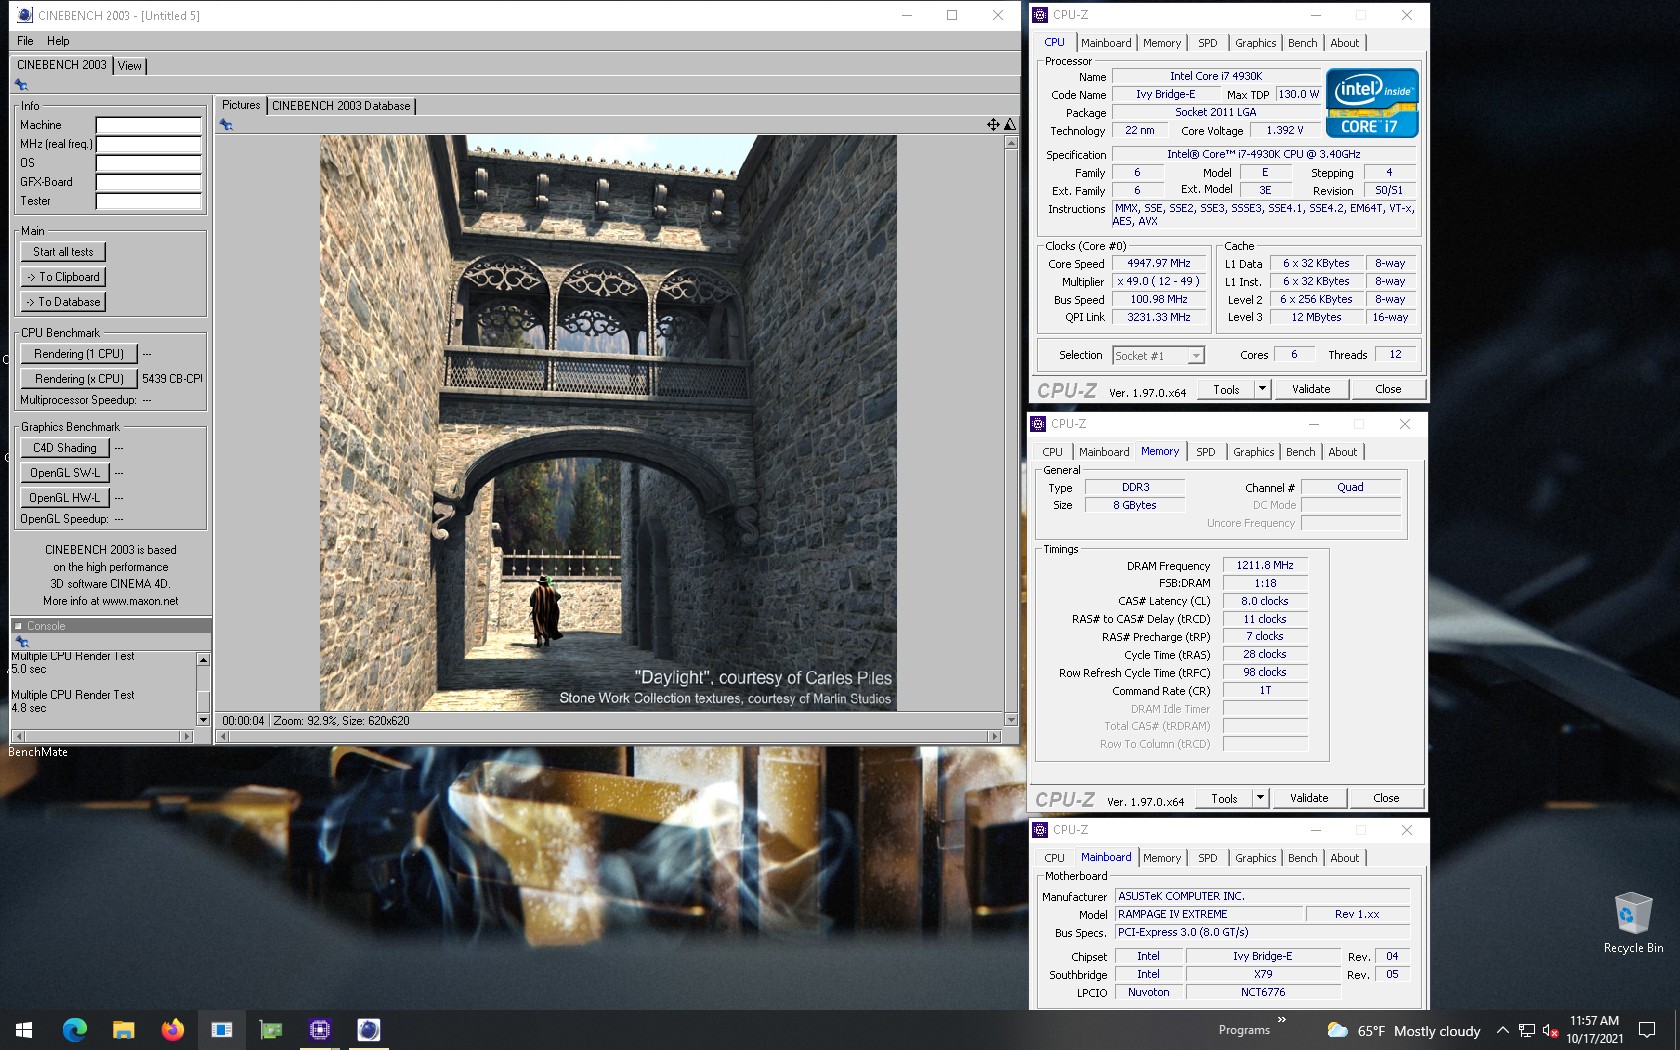This screenshot has height=1050, width=1680.
Task: Open About tab in bottom CPU-Z window
Action: 1345,858
